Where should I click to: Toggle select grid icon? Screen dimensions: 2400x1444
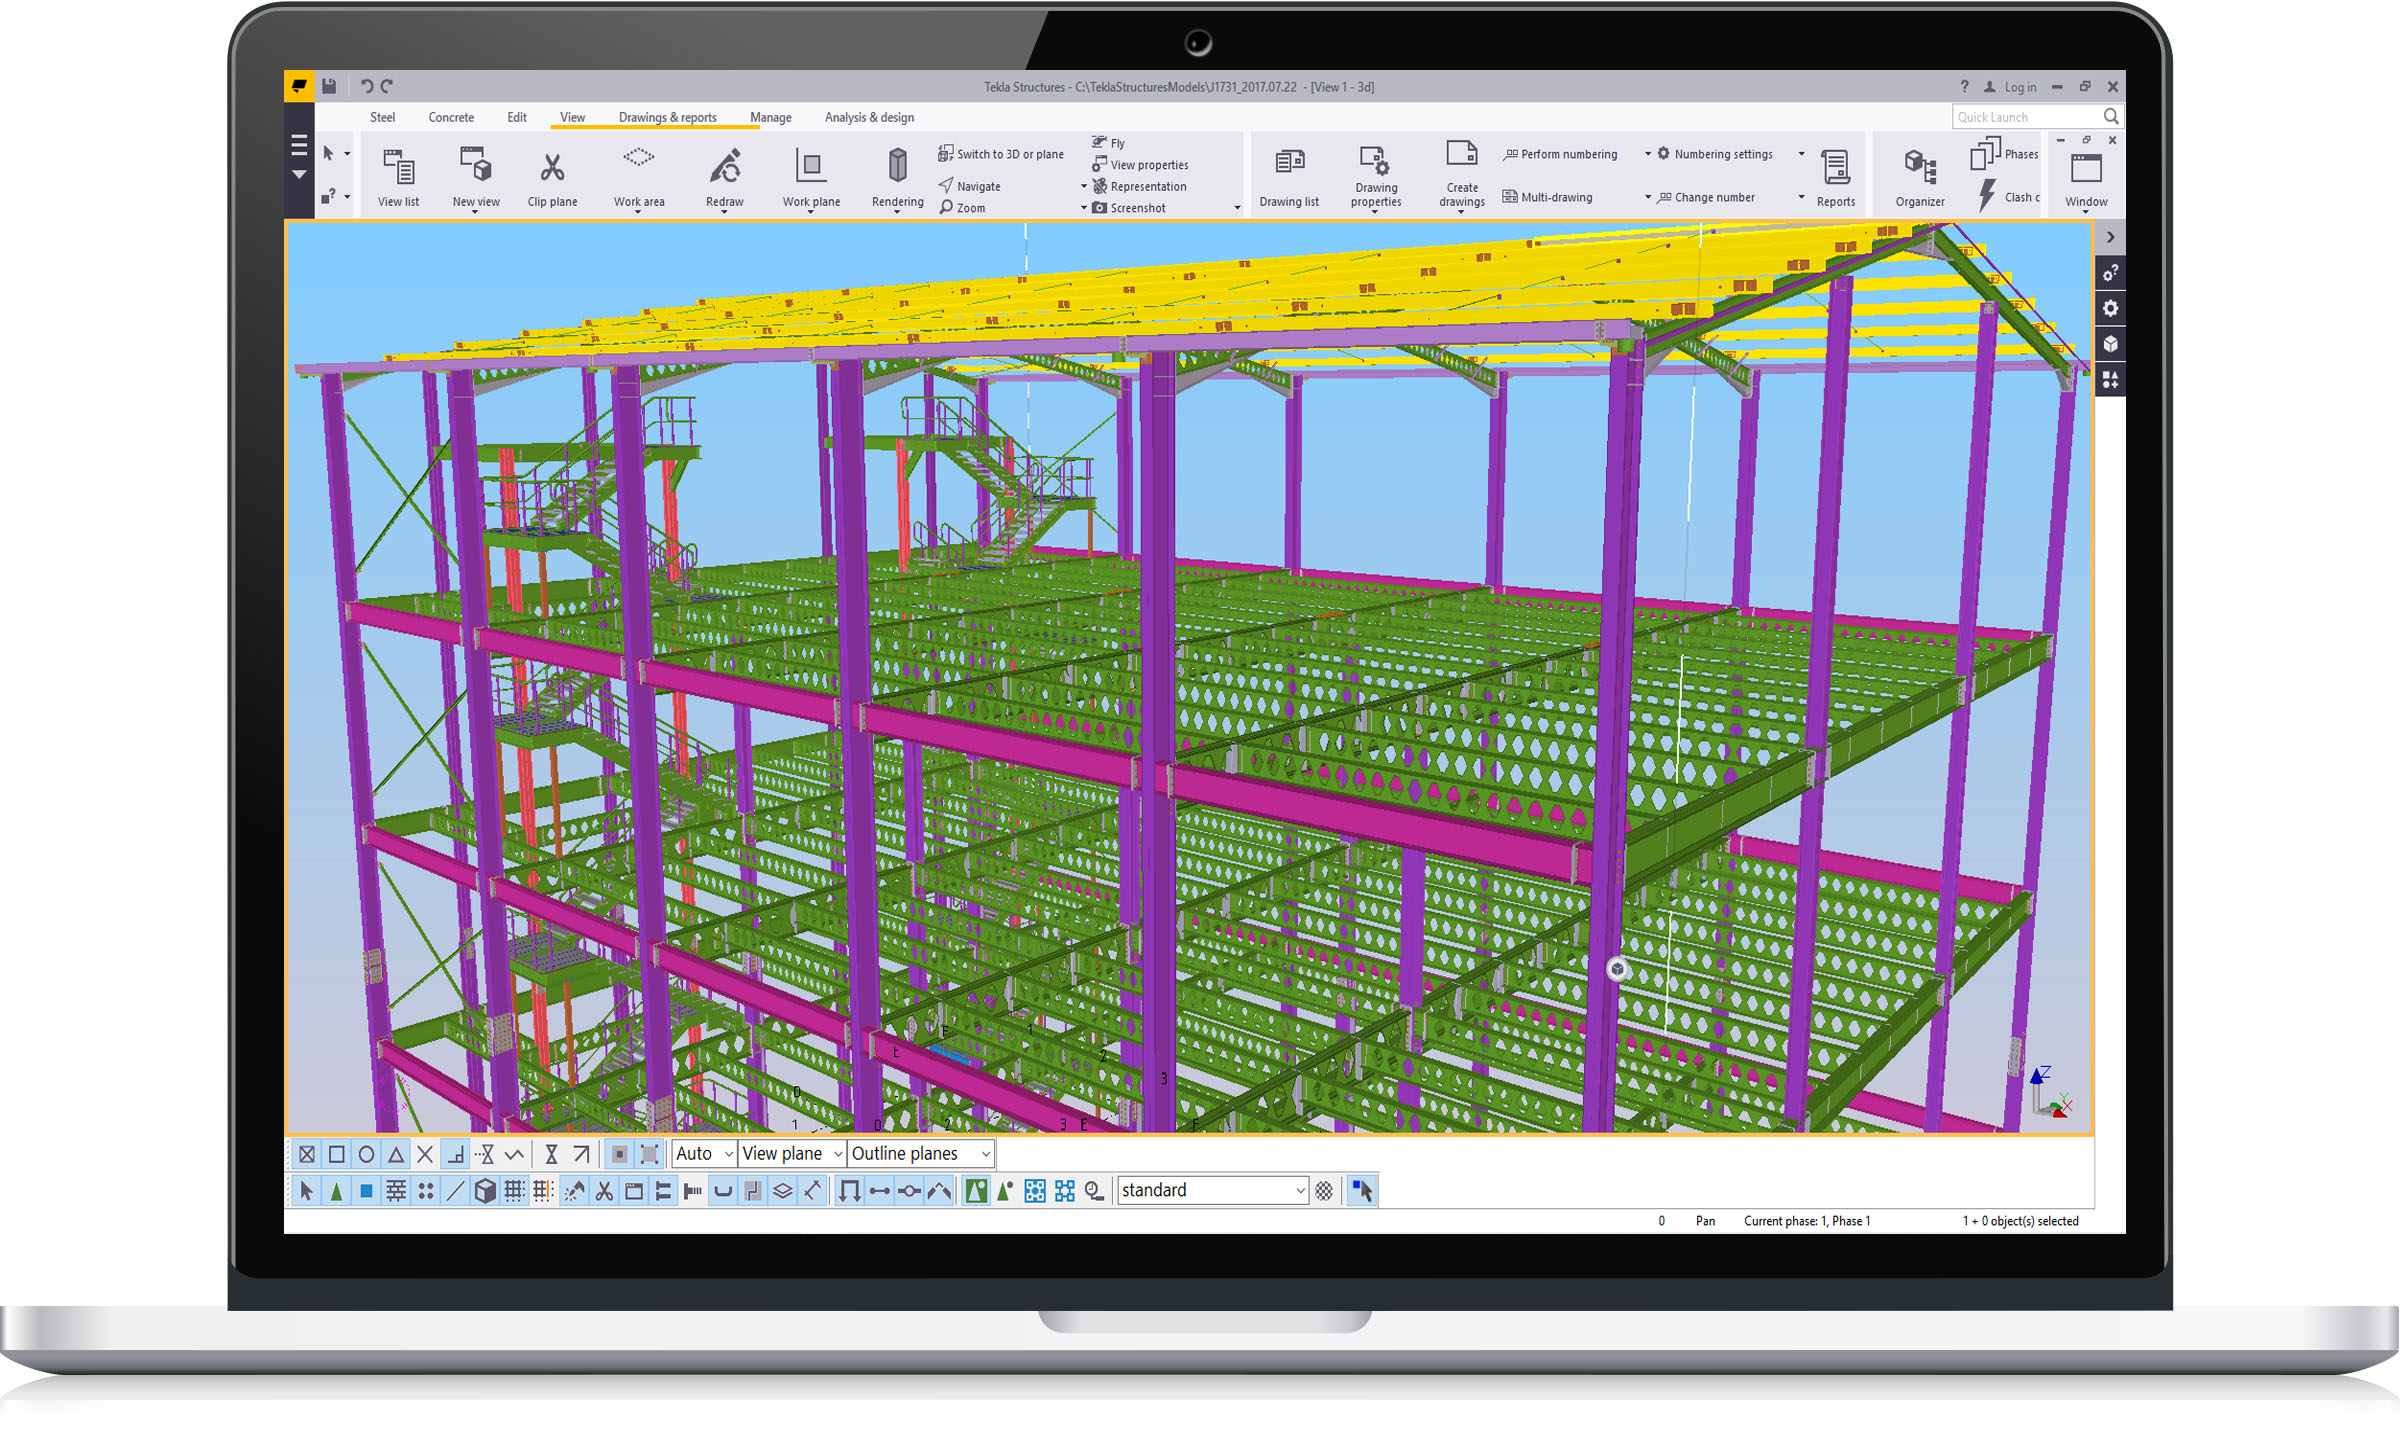[x=514, y=1191]
